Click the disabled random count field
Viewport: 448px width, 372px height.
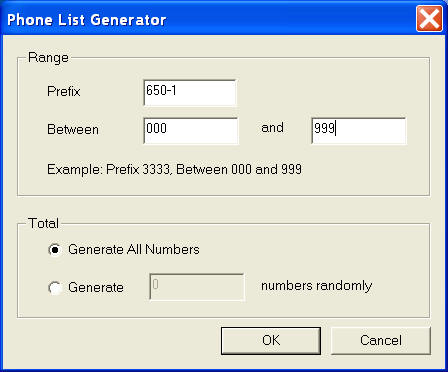(197, 287)
